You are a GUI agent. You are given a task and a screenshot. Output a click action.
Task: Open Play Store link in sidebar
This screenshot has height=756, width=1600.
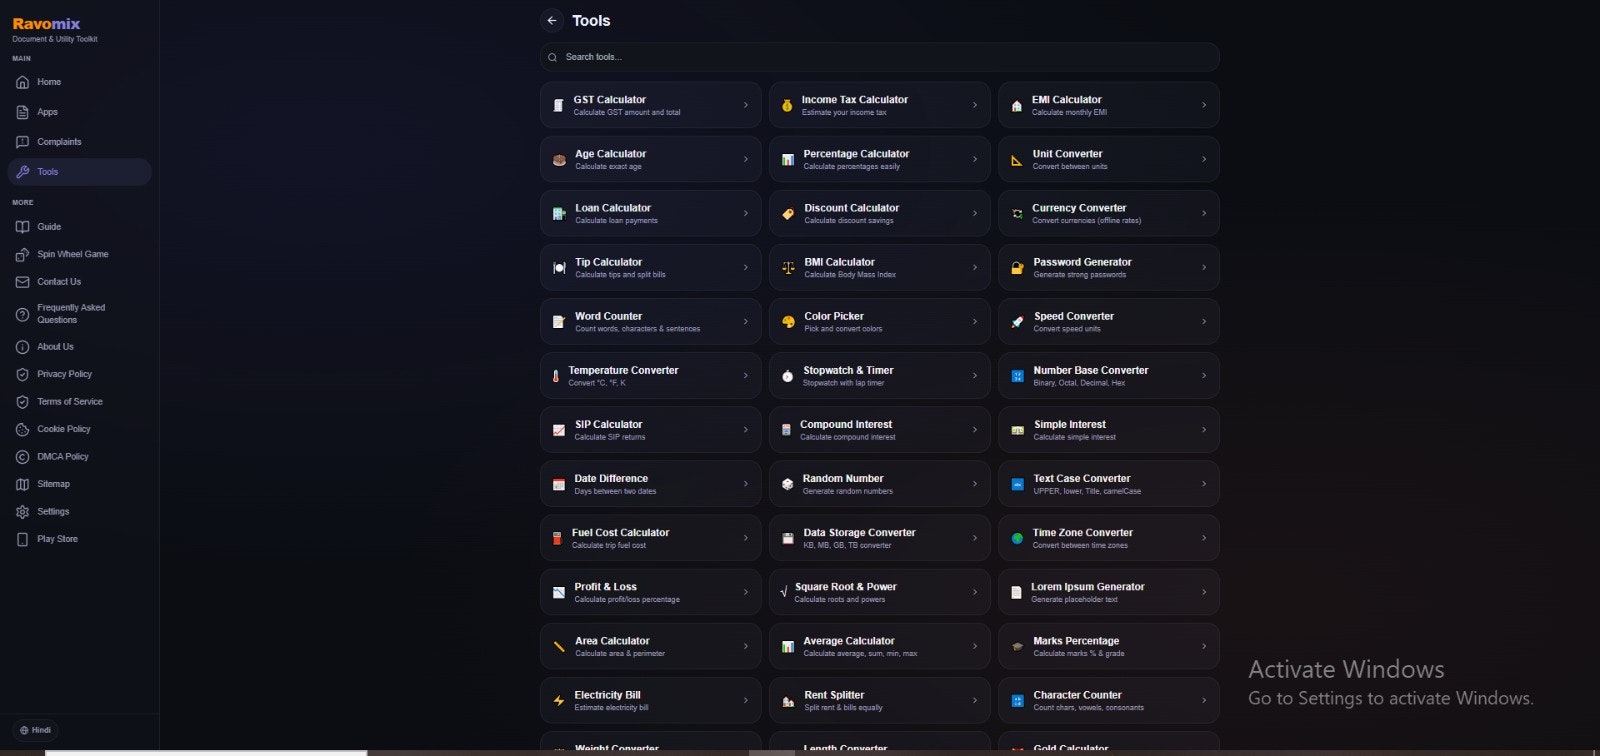click(79, 539)
